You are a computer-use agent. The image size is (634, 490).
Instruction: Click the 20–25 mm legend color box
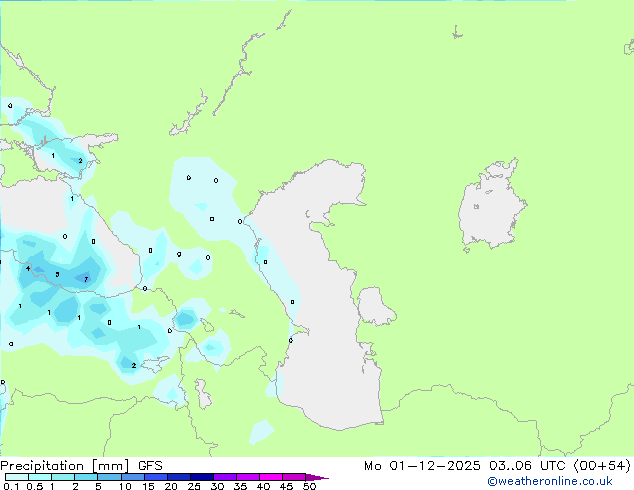click(179, 477)
